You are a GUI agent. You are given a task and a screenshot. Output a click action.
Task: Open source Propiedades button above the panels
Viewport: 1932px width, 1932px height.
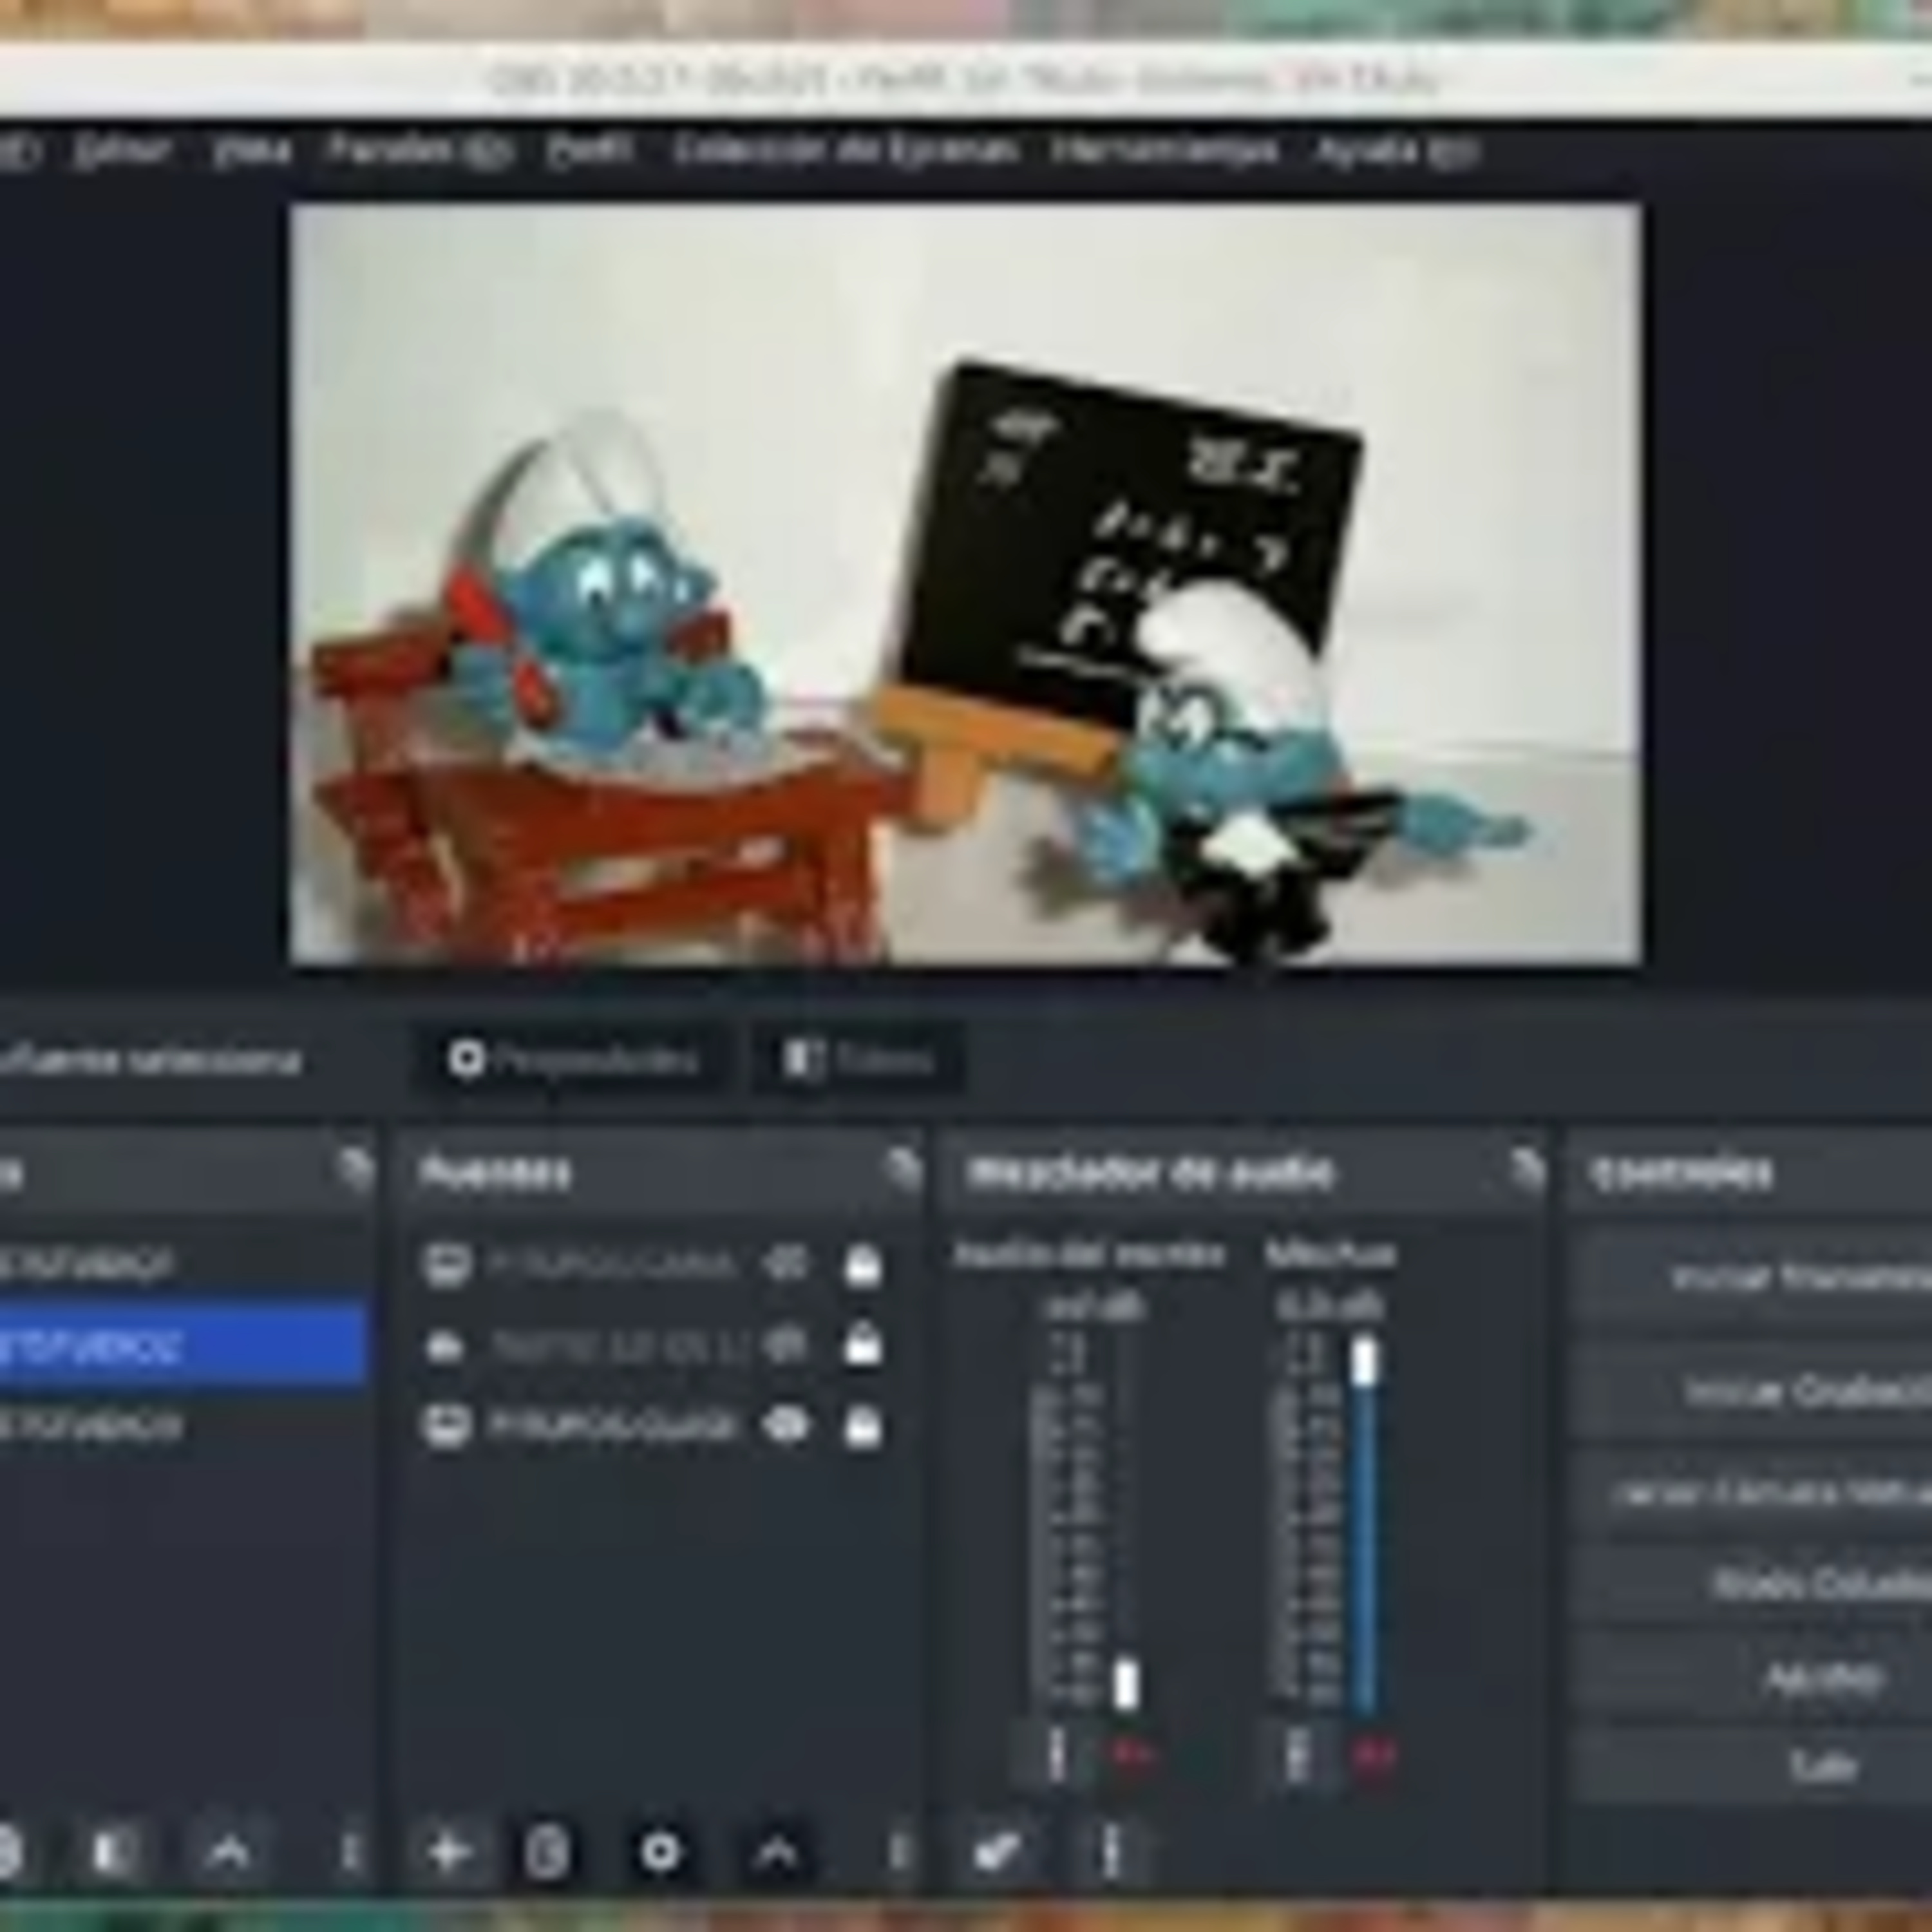573,1059
